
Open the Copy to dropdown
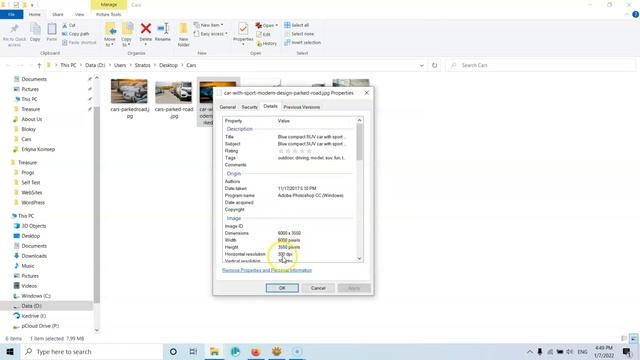tap(127, 34)
